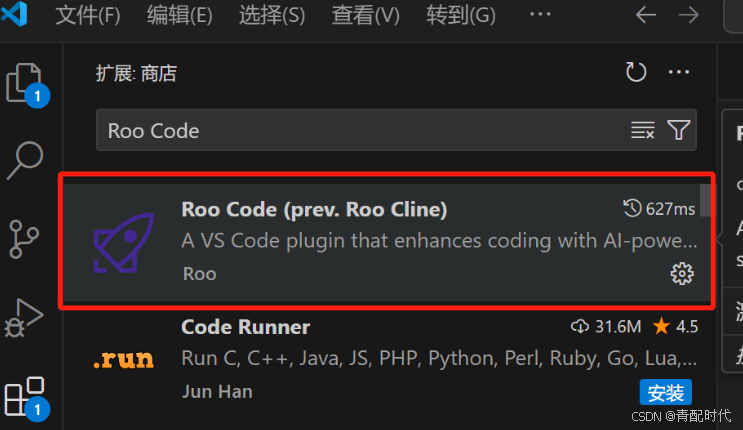Focus the Roo Code search field

[396, 130]
